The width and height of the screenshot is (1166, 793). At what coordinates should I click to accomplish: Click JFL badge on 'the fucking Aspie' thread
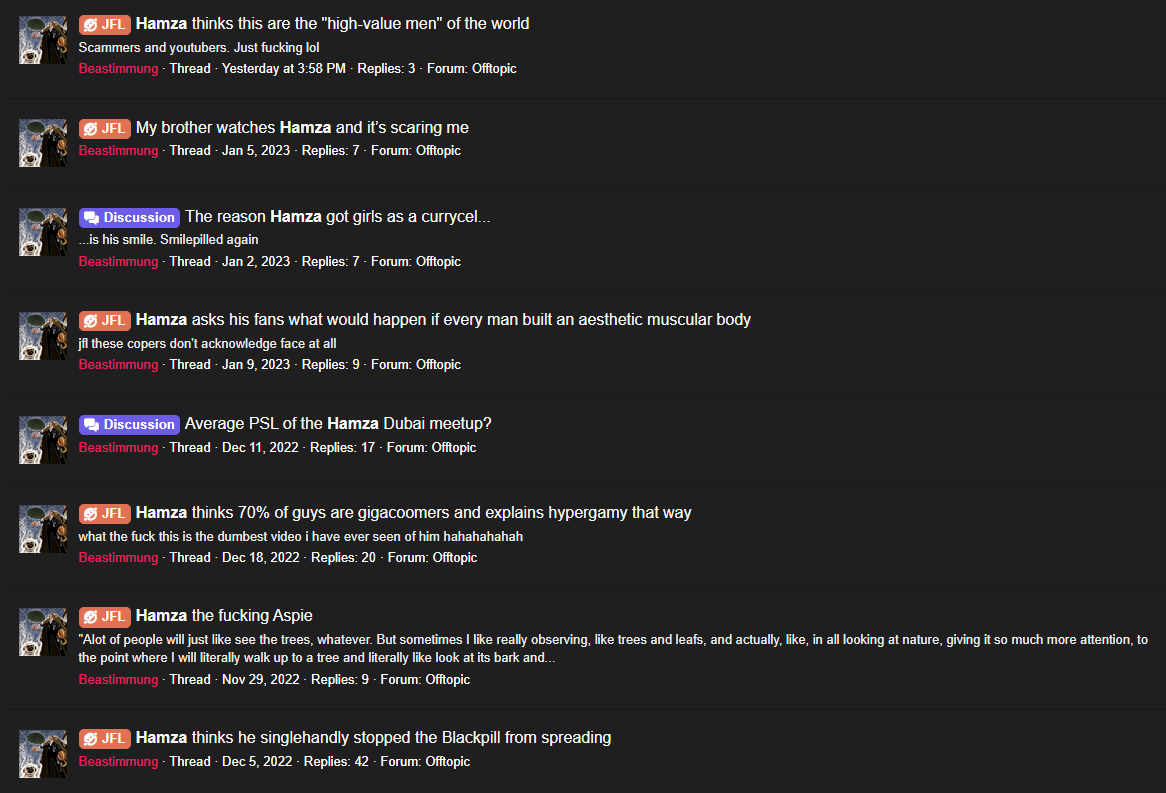click(105, 617)
